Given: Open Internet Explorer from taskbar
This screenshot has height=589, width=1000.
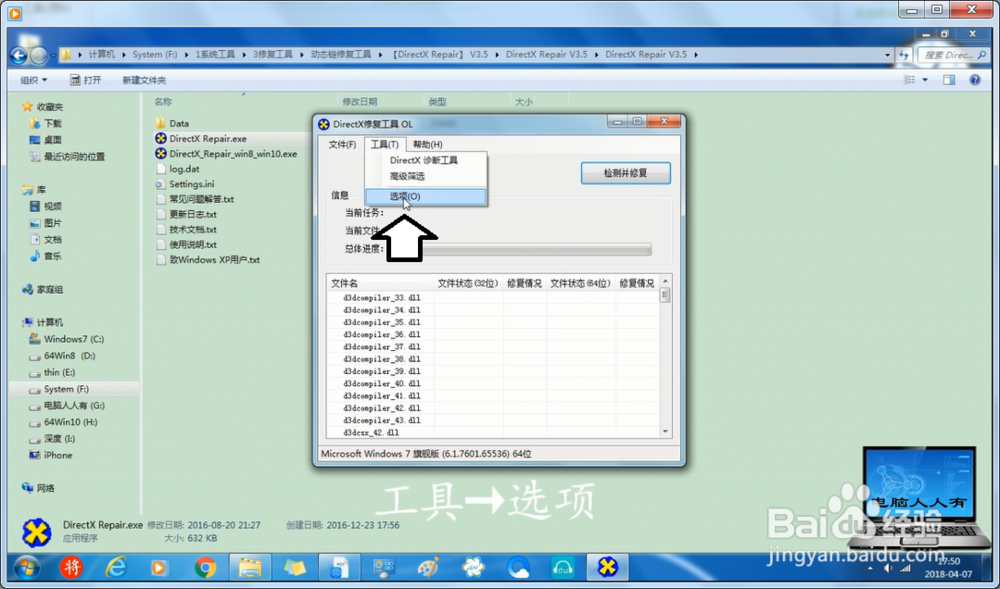Looking at the screenshot, I should pyautogui.click(x=116, y=567).
